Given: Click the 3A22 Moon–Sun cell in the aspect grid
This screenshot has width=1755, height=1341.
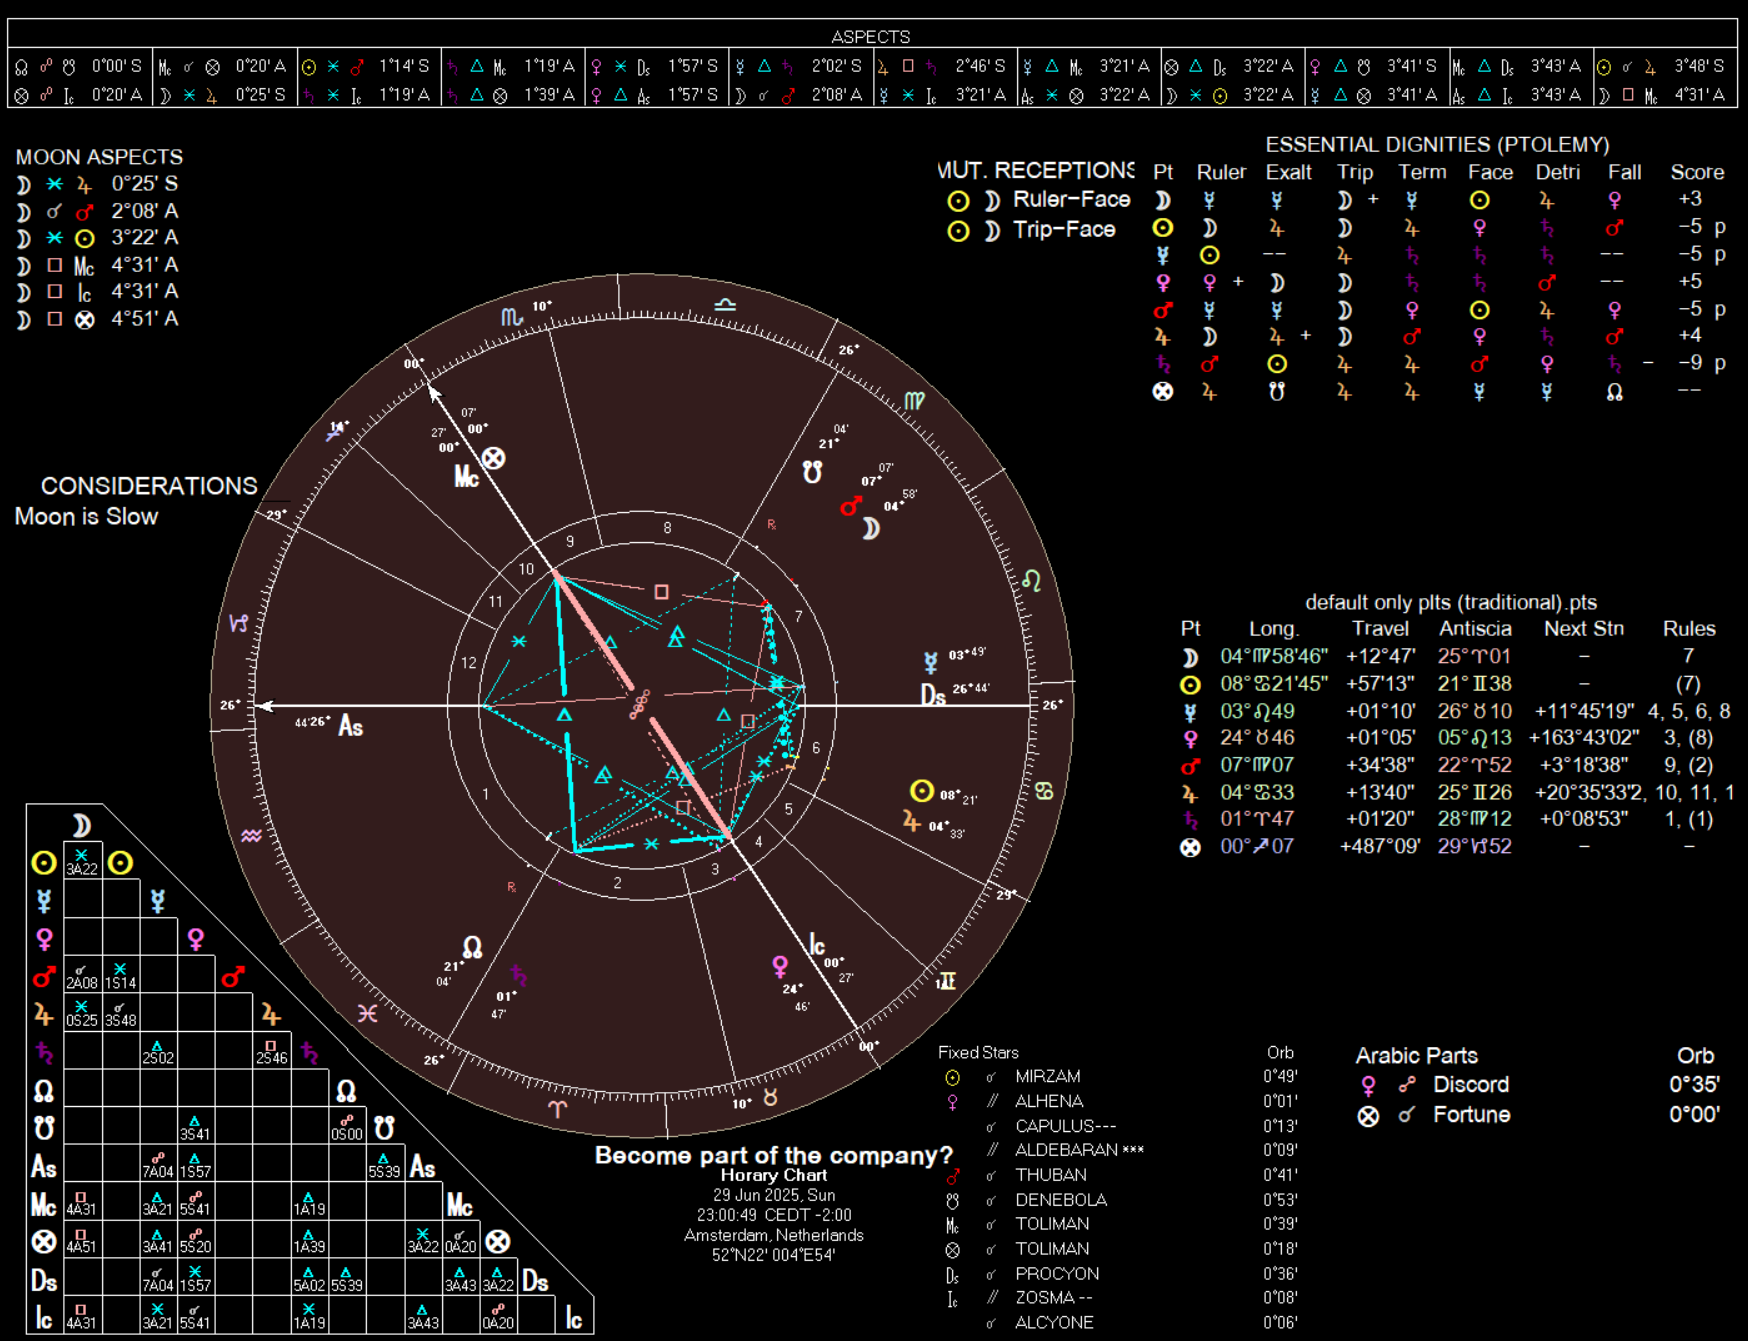Looking at the screenshot, I should pyautogui.click(x=82, y=862).
